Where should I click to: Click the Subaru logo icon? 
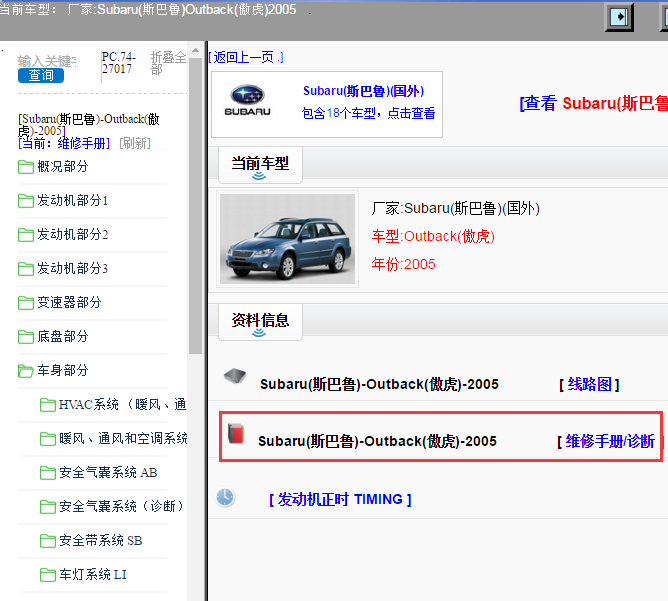(248, 100)
